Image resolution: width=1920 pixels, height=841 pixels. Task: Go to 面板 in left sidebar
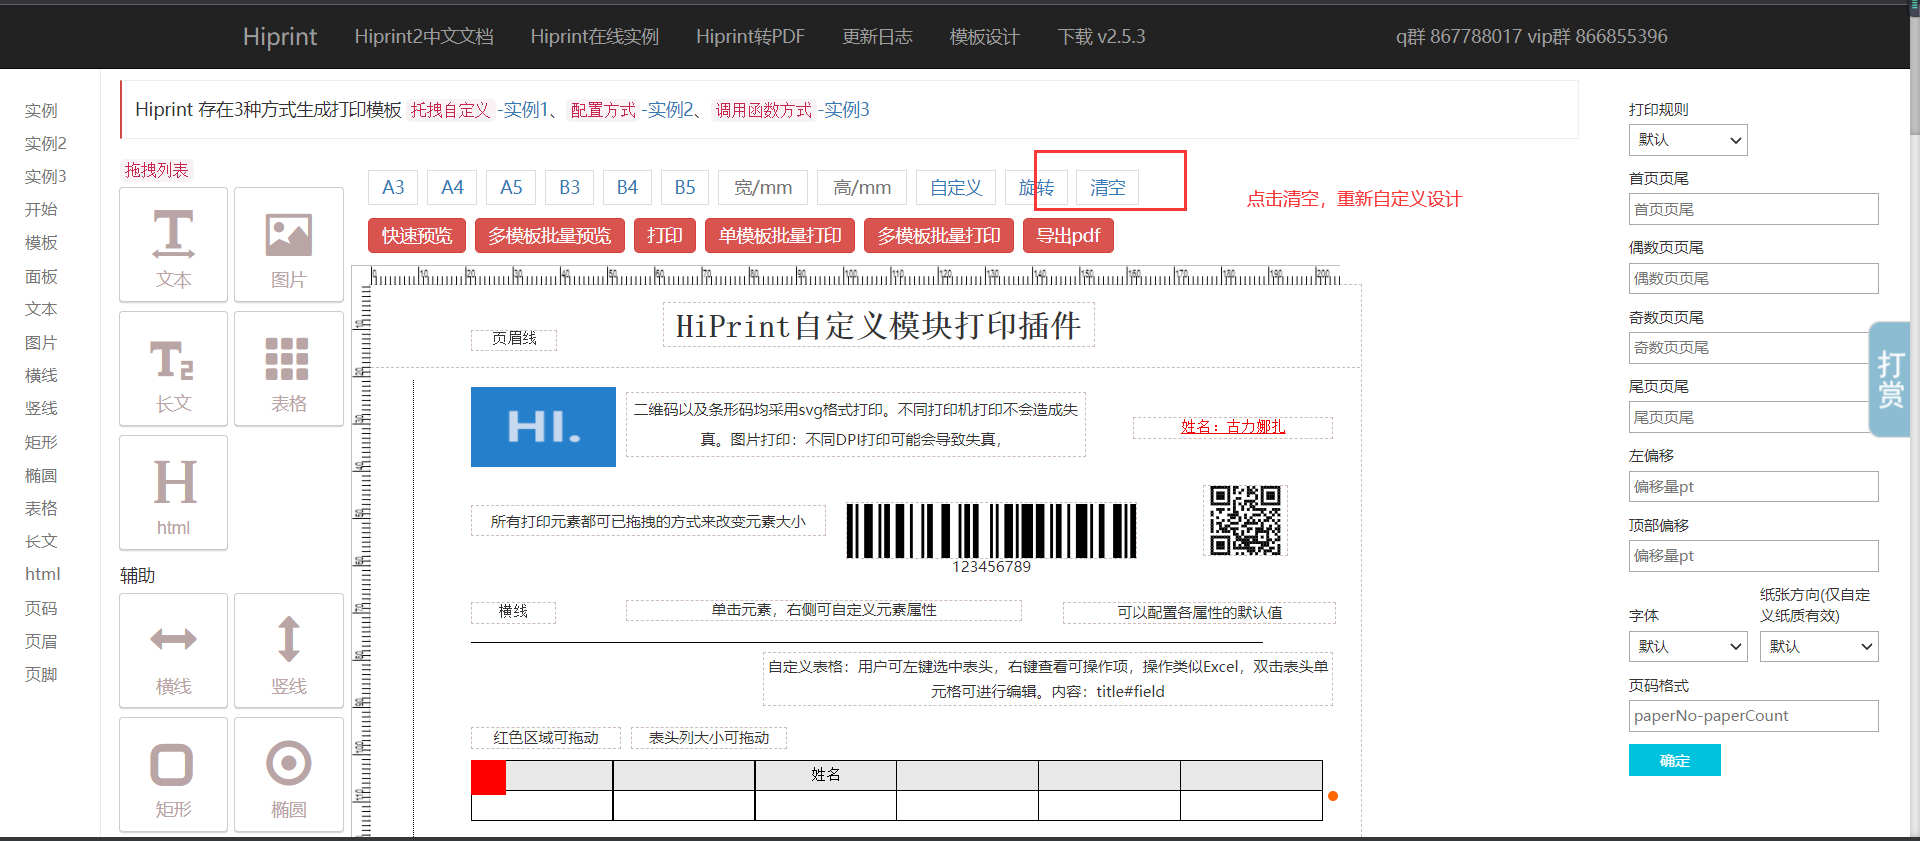(x=41, y=276)
